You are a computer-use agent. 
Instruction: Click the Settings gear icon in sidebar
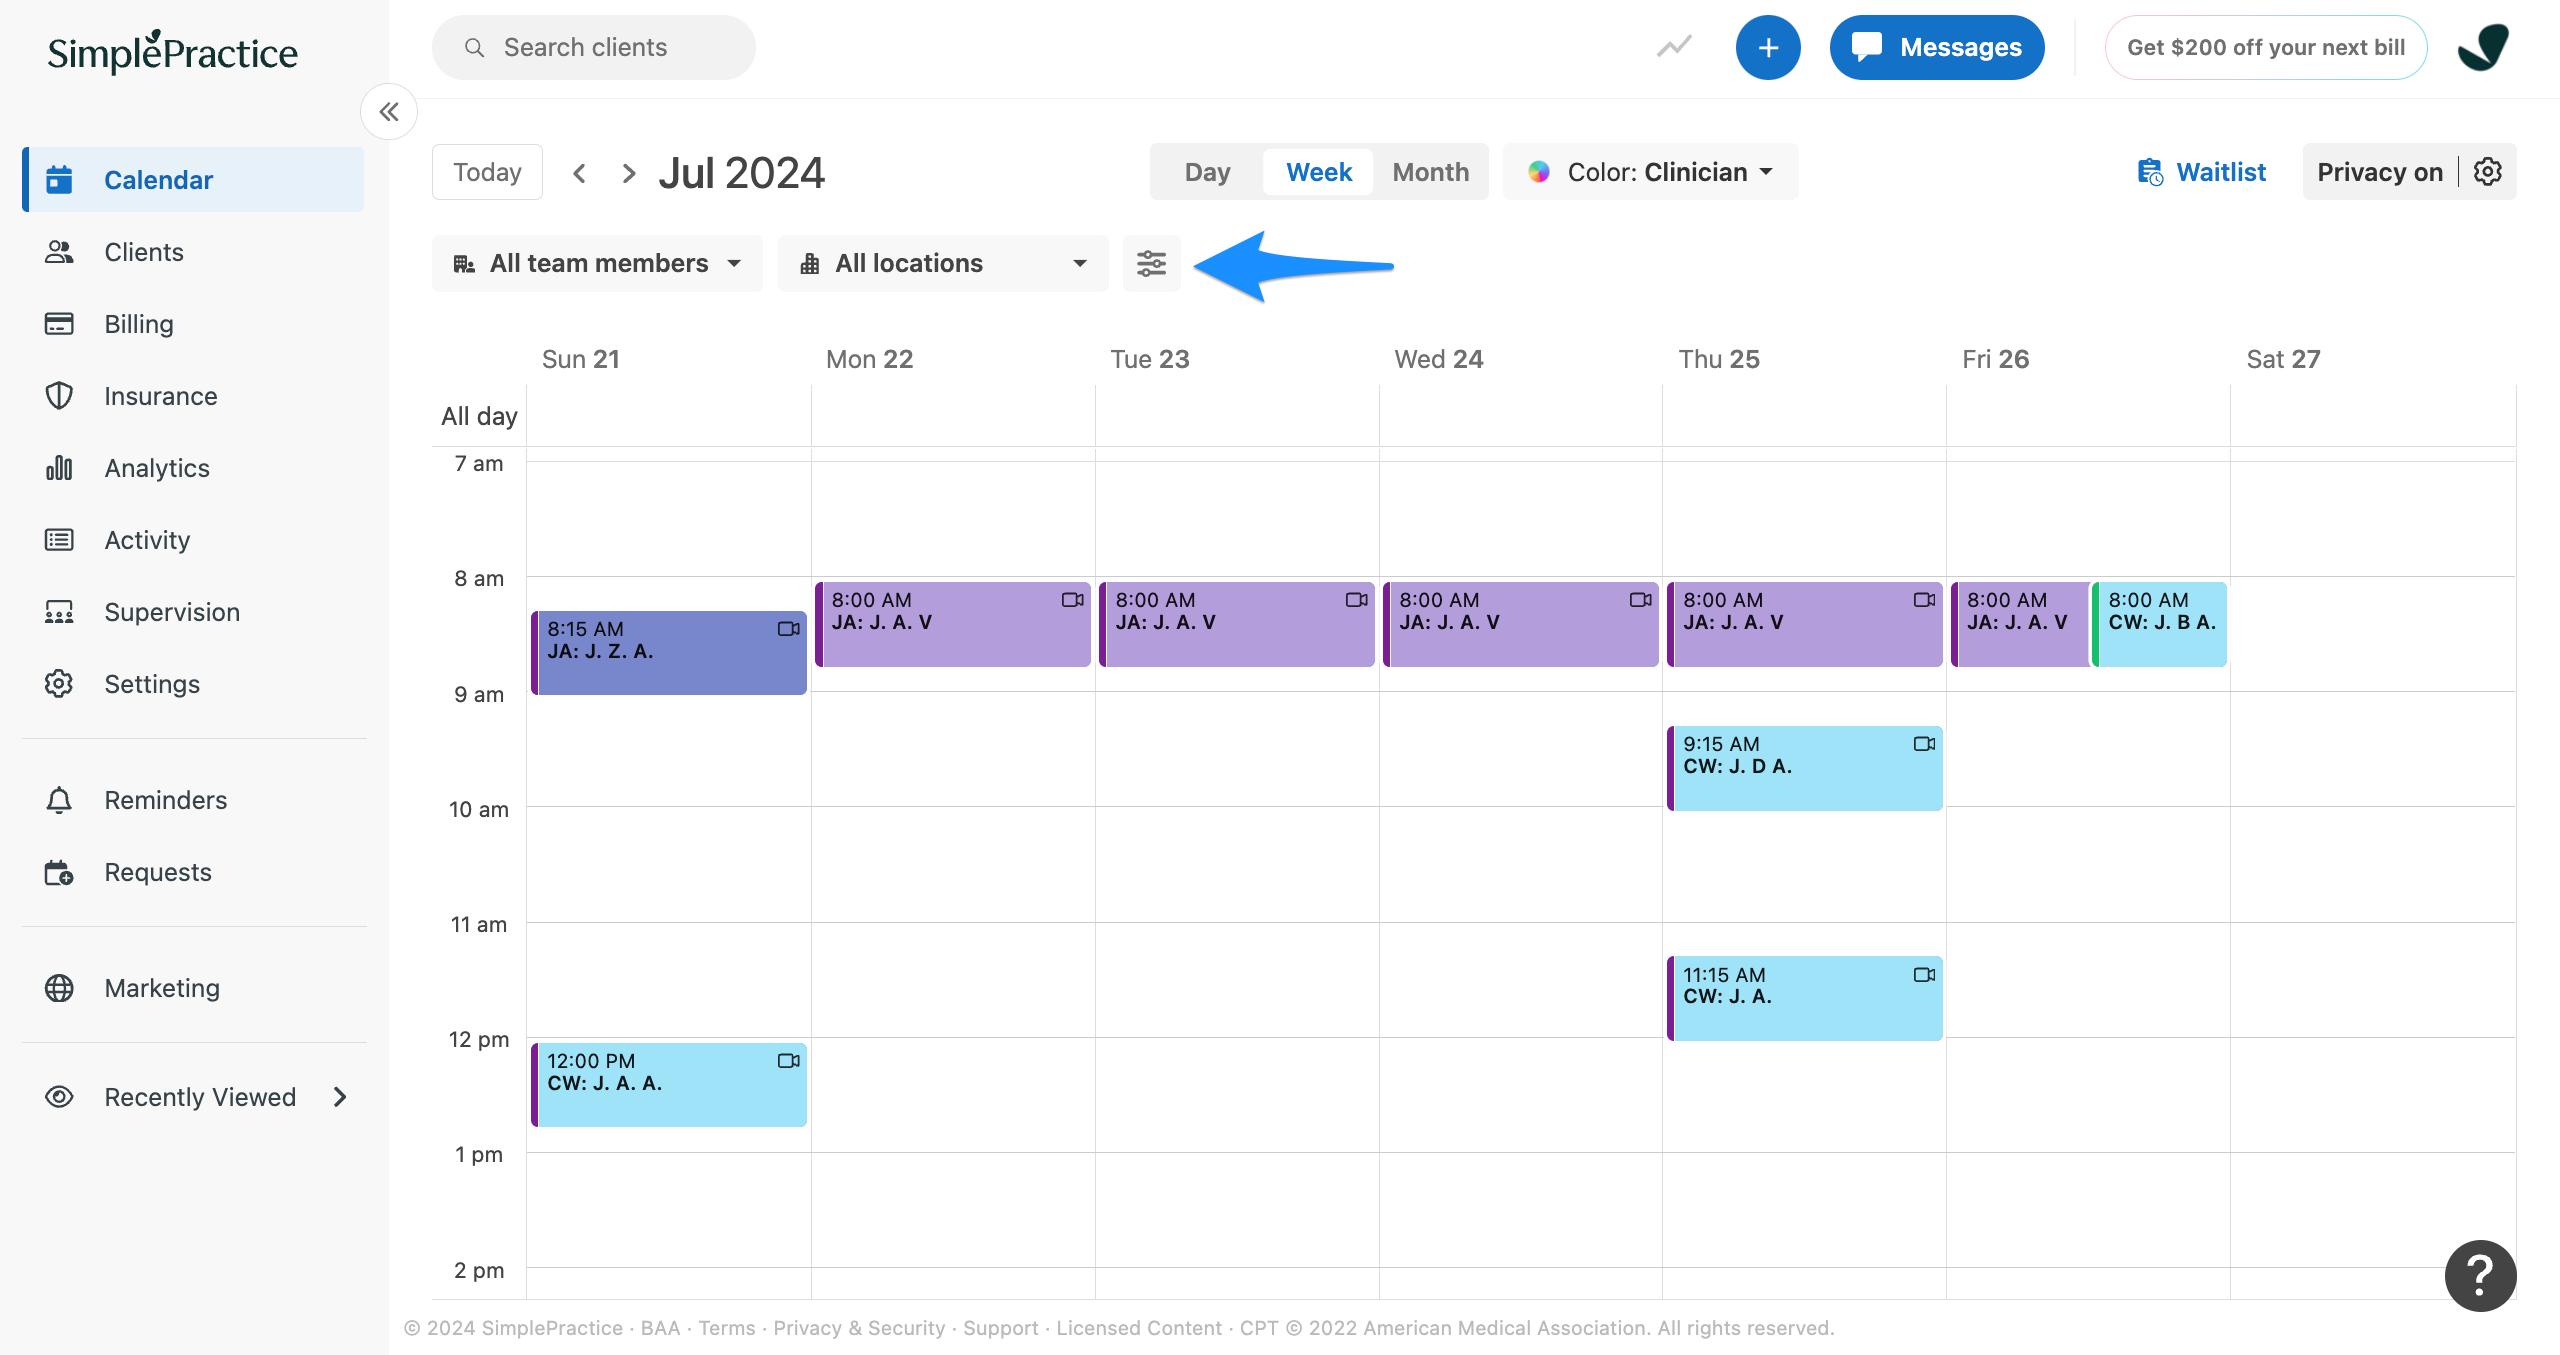pos(59,684)
